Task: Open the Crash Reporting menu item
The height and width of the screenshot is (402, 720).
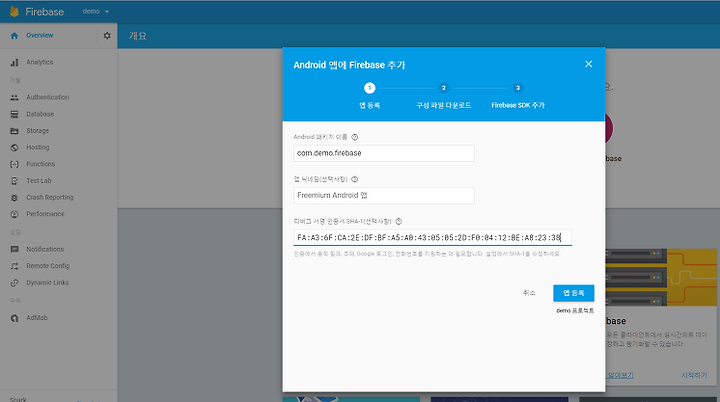Action: (x=50, y=198)
